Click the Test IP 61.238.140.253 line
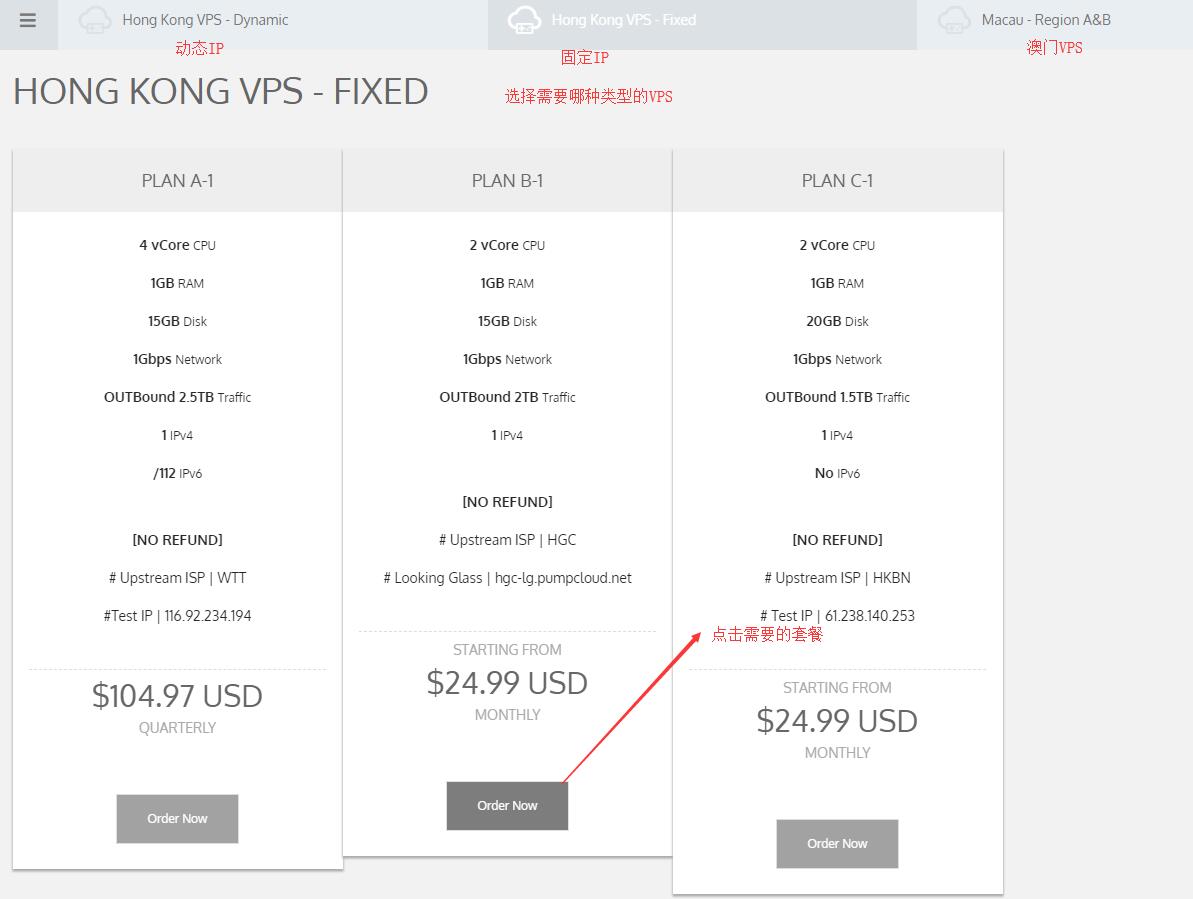Screen dimensions: 1193x899 coord(837,616)
